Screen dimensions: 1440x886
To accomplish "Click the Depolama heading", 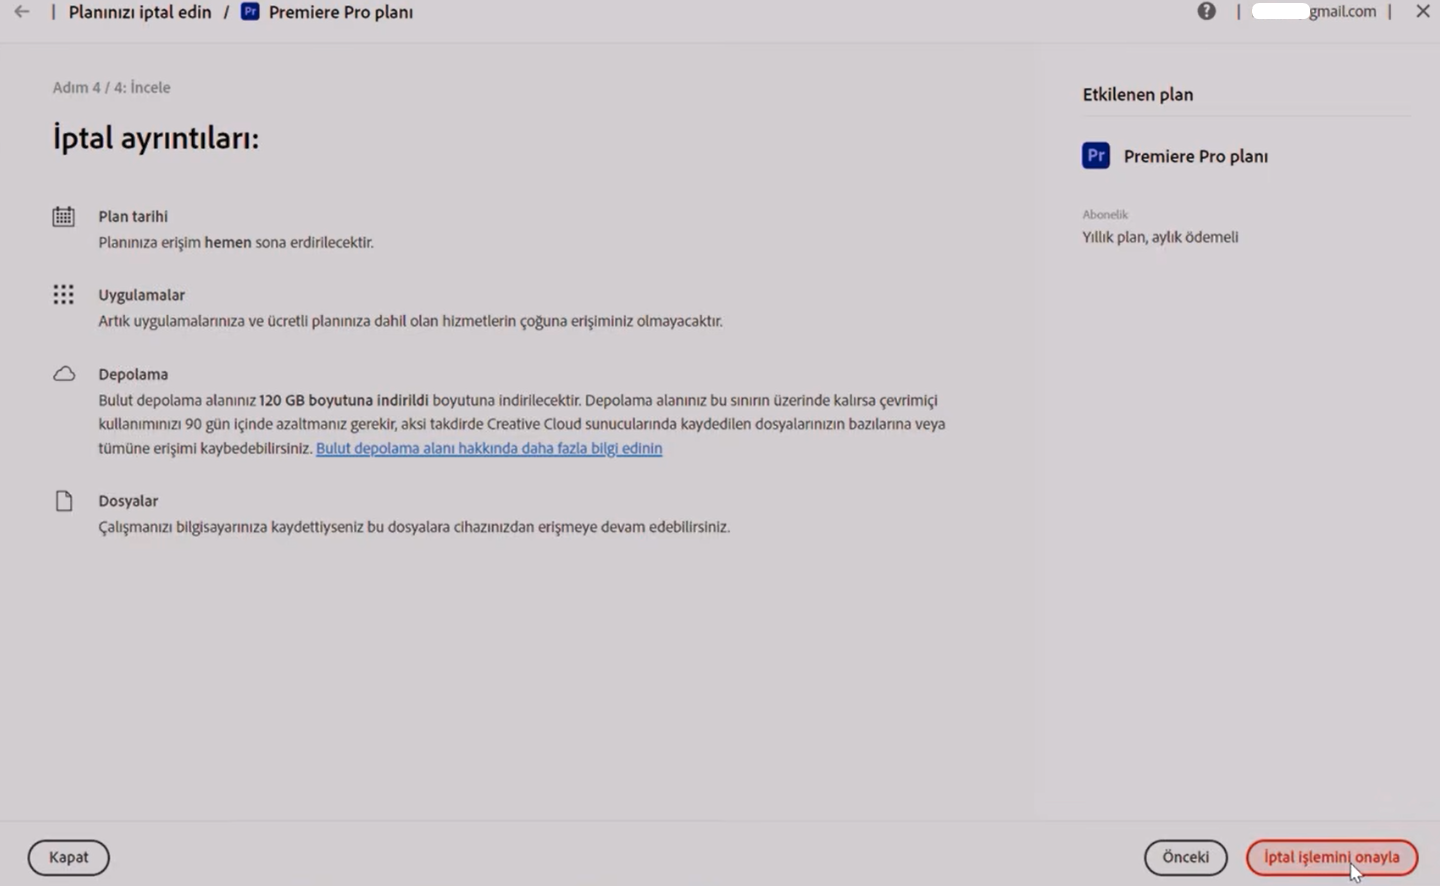I will (133, 374).
